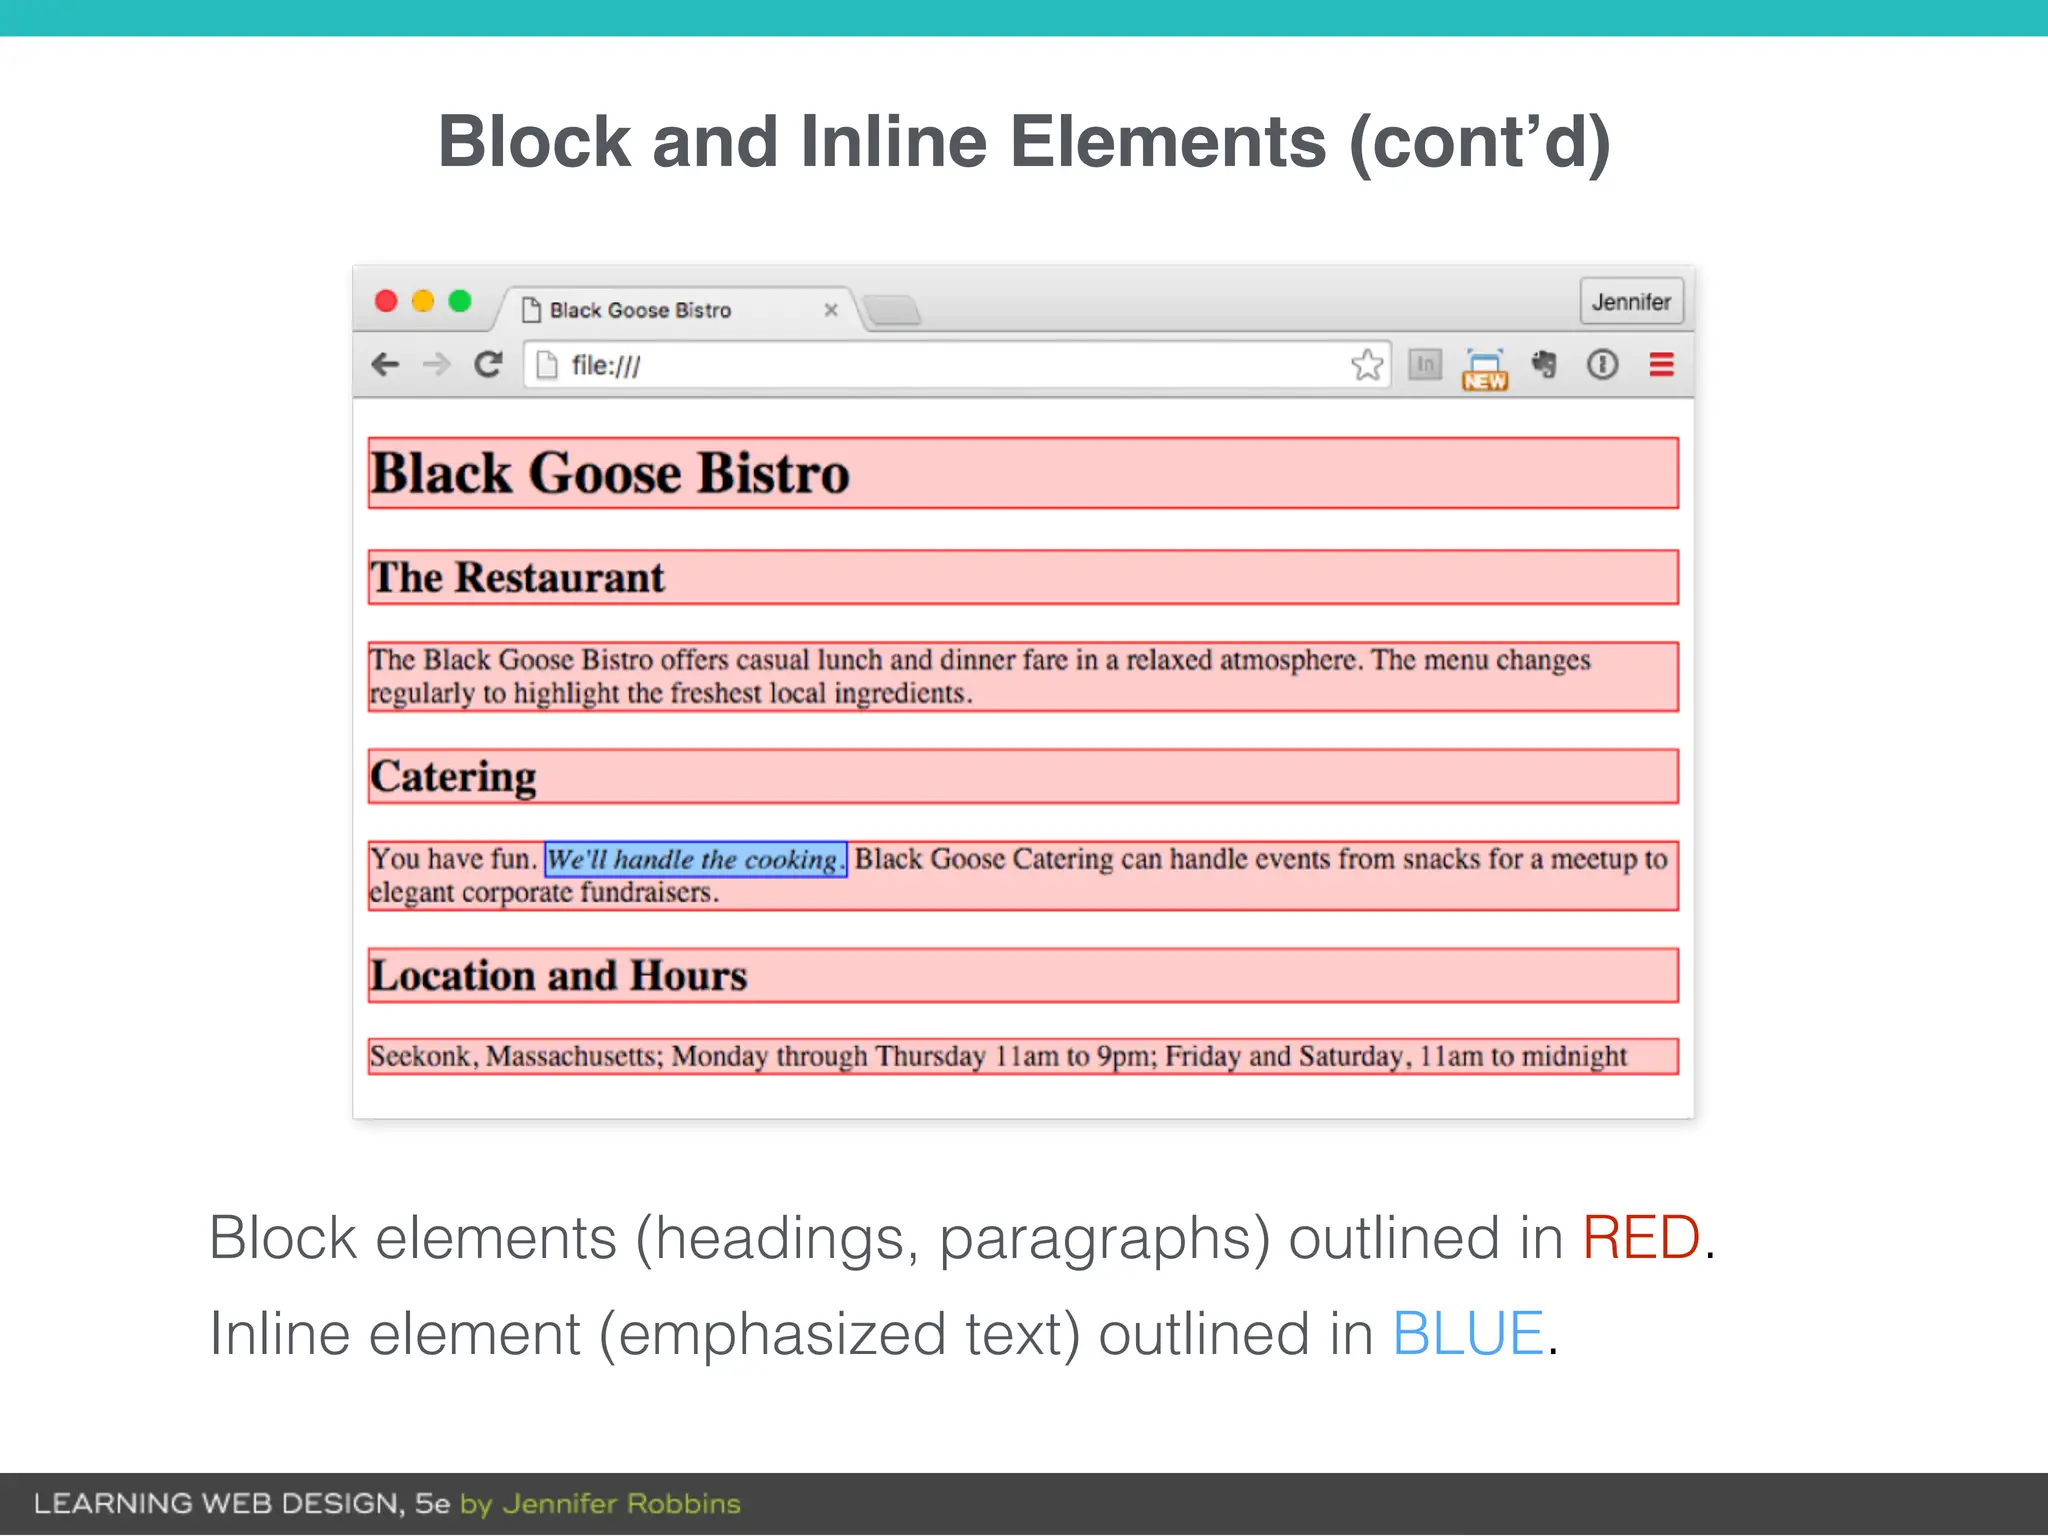
Task: Click the browser forward arrow
Action: 436,365
